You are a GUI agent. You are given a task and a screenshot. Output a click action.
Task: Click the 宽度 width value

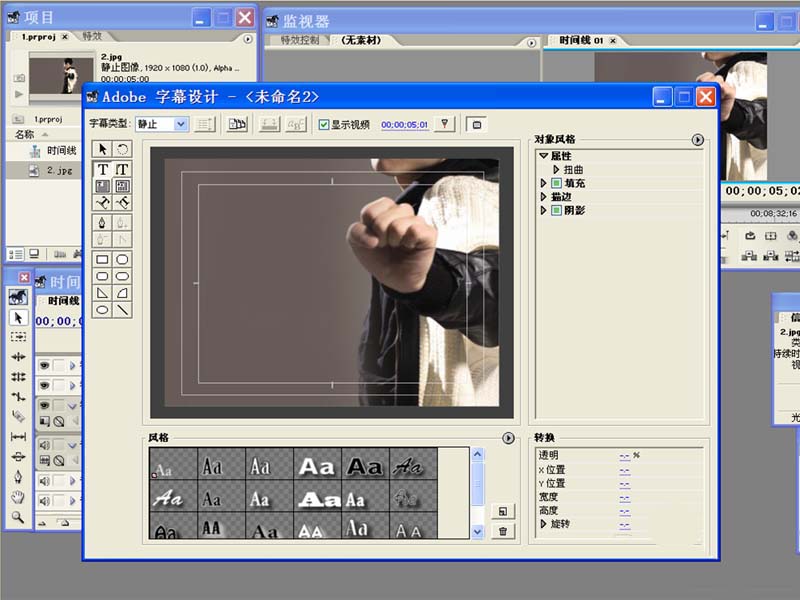click(624, 497)
